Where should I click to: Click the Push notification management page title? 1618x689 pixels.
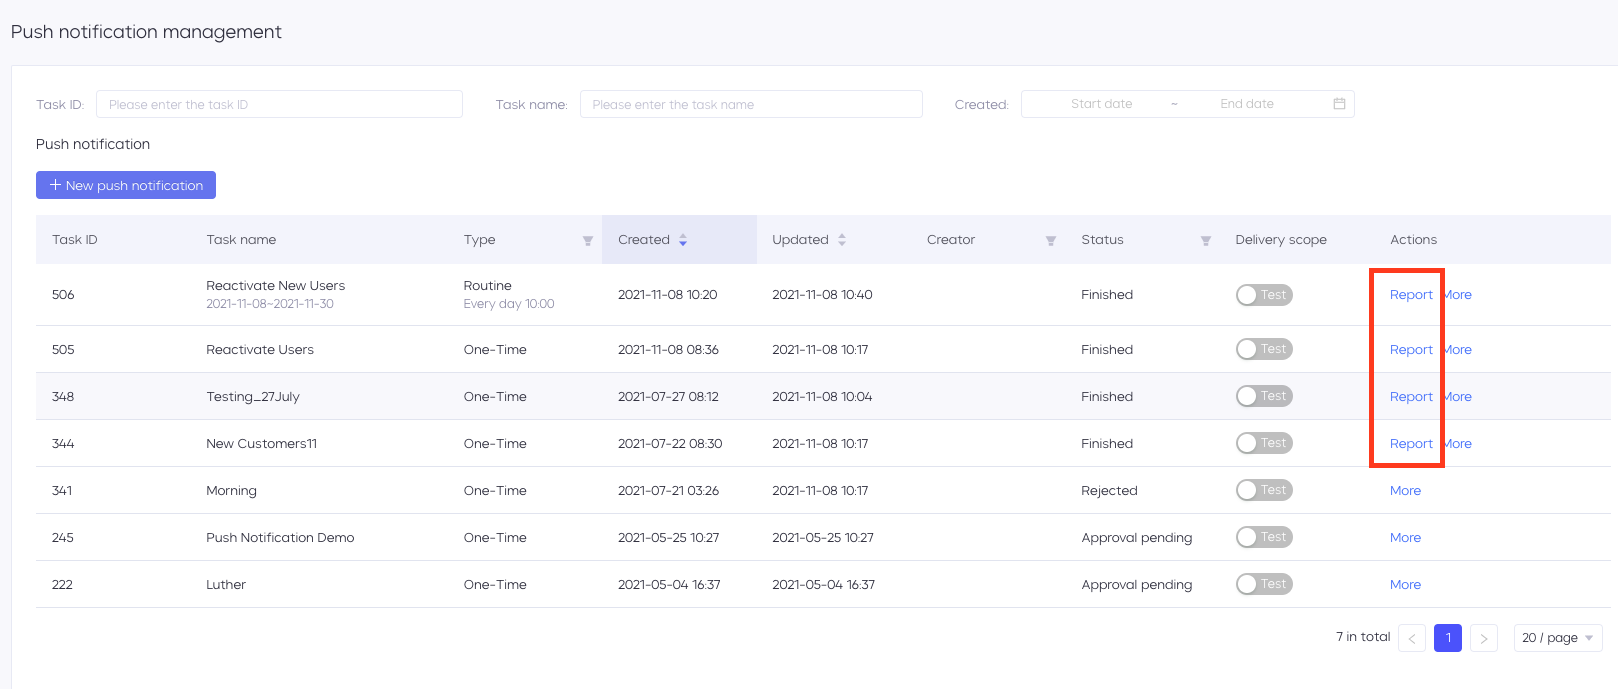[x=146, y=32]
